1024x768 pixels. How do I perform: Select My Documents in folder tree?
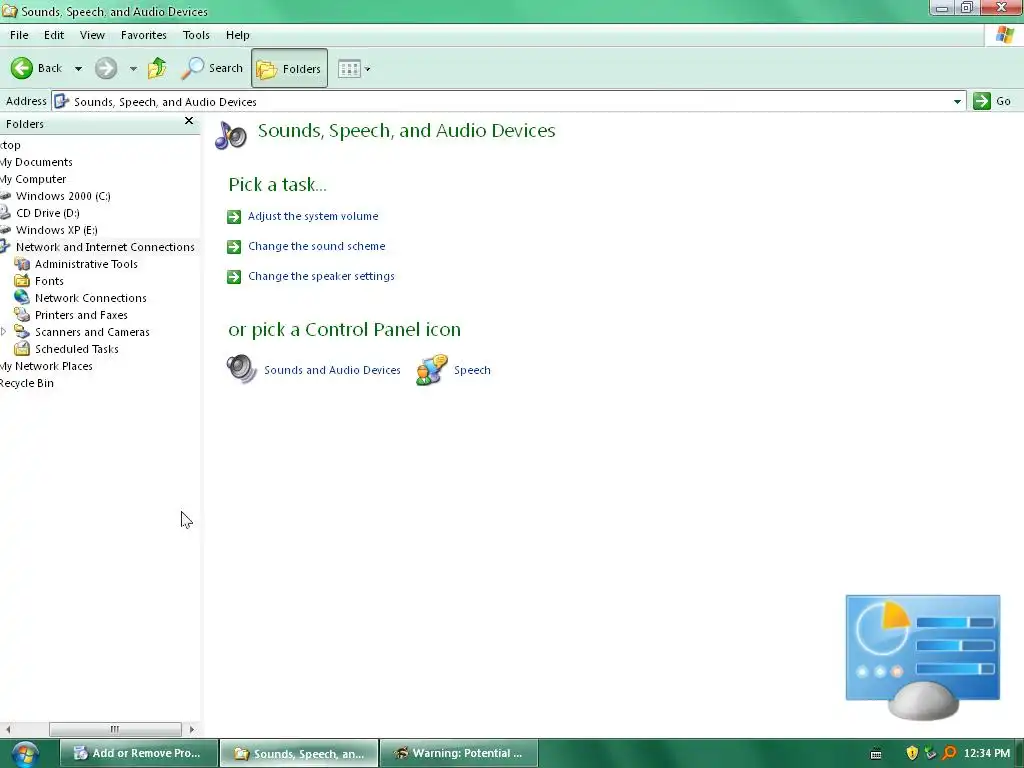pyautogui.click(x=36, y=162)
